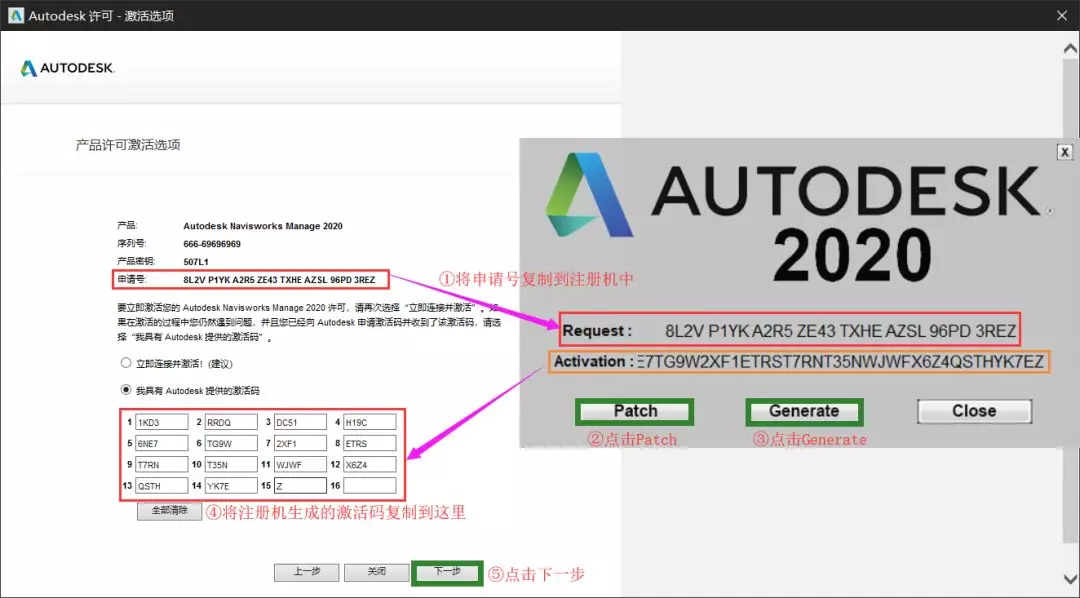Click the heading "产品许可激活选项"
1080x598 pixels.
127,145
